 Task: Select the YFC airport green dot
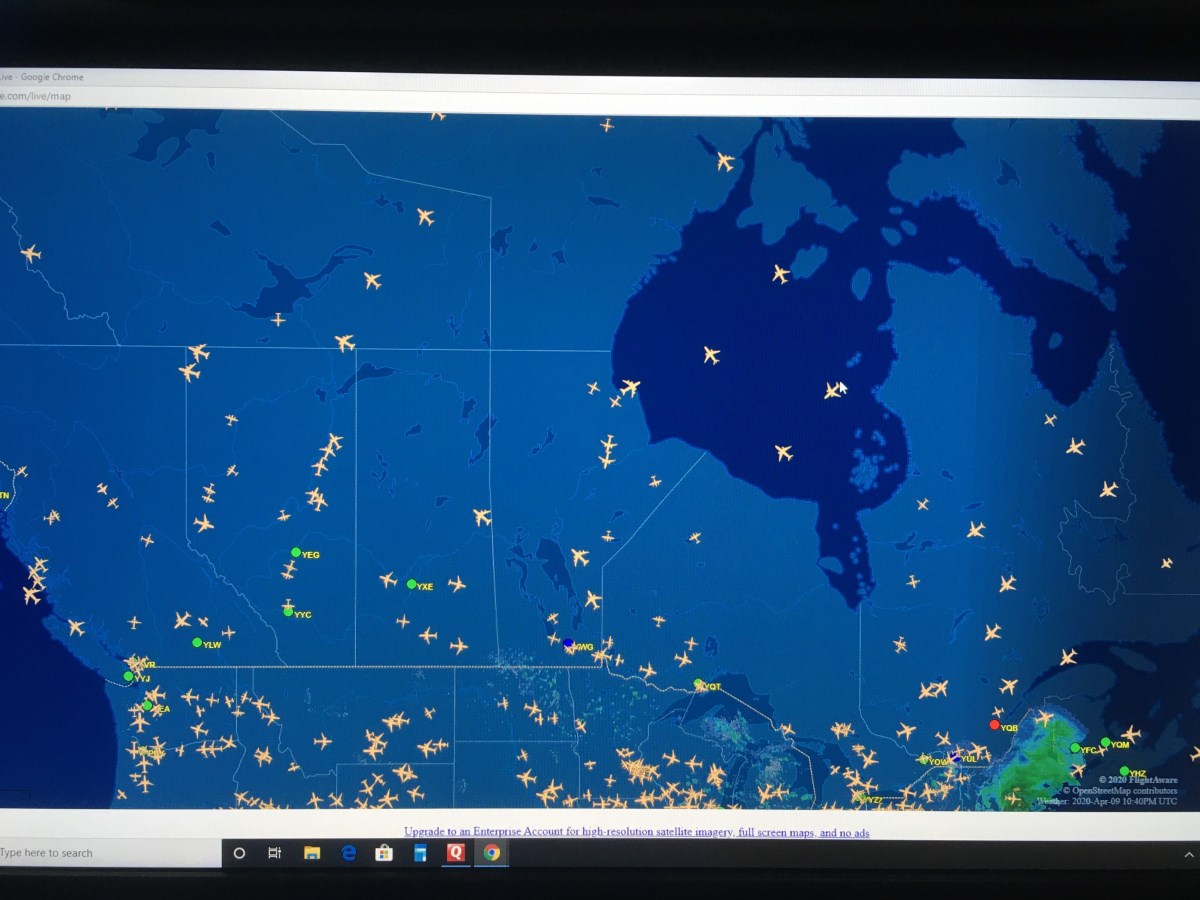click(1075, 748)
